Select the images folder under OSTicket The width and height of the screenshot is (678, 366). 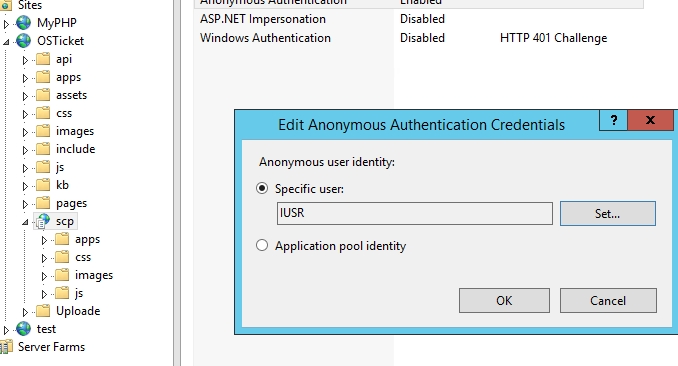(x=75, y=131)
